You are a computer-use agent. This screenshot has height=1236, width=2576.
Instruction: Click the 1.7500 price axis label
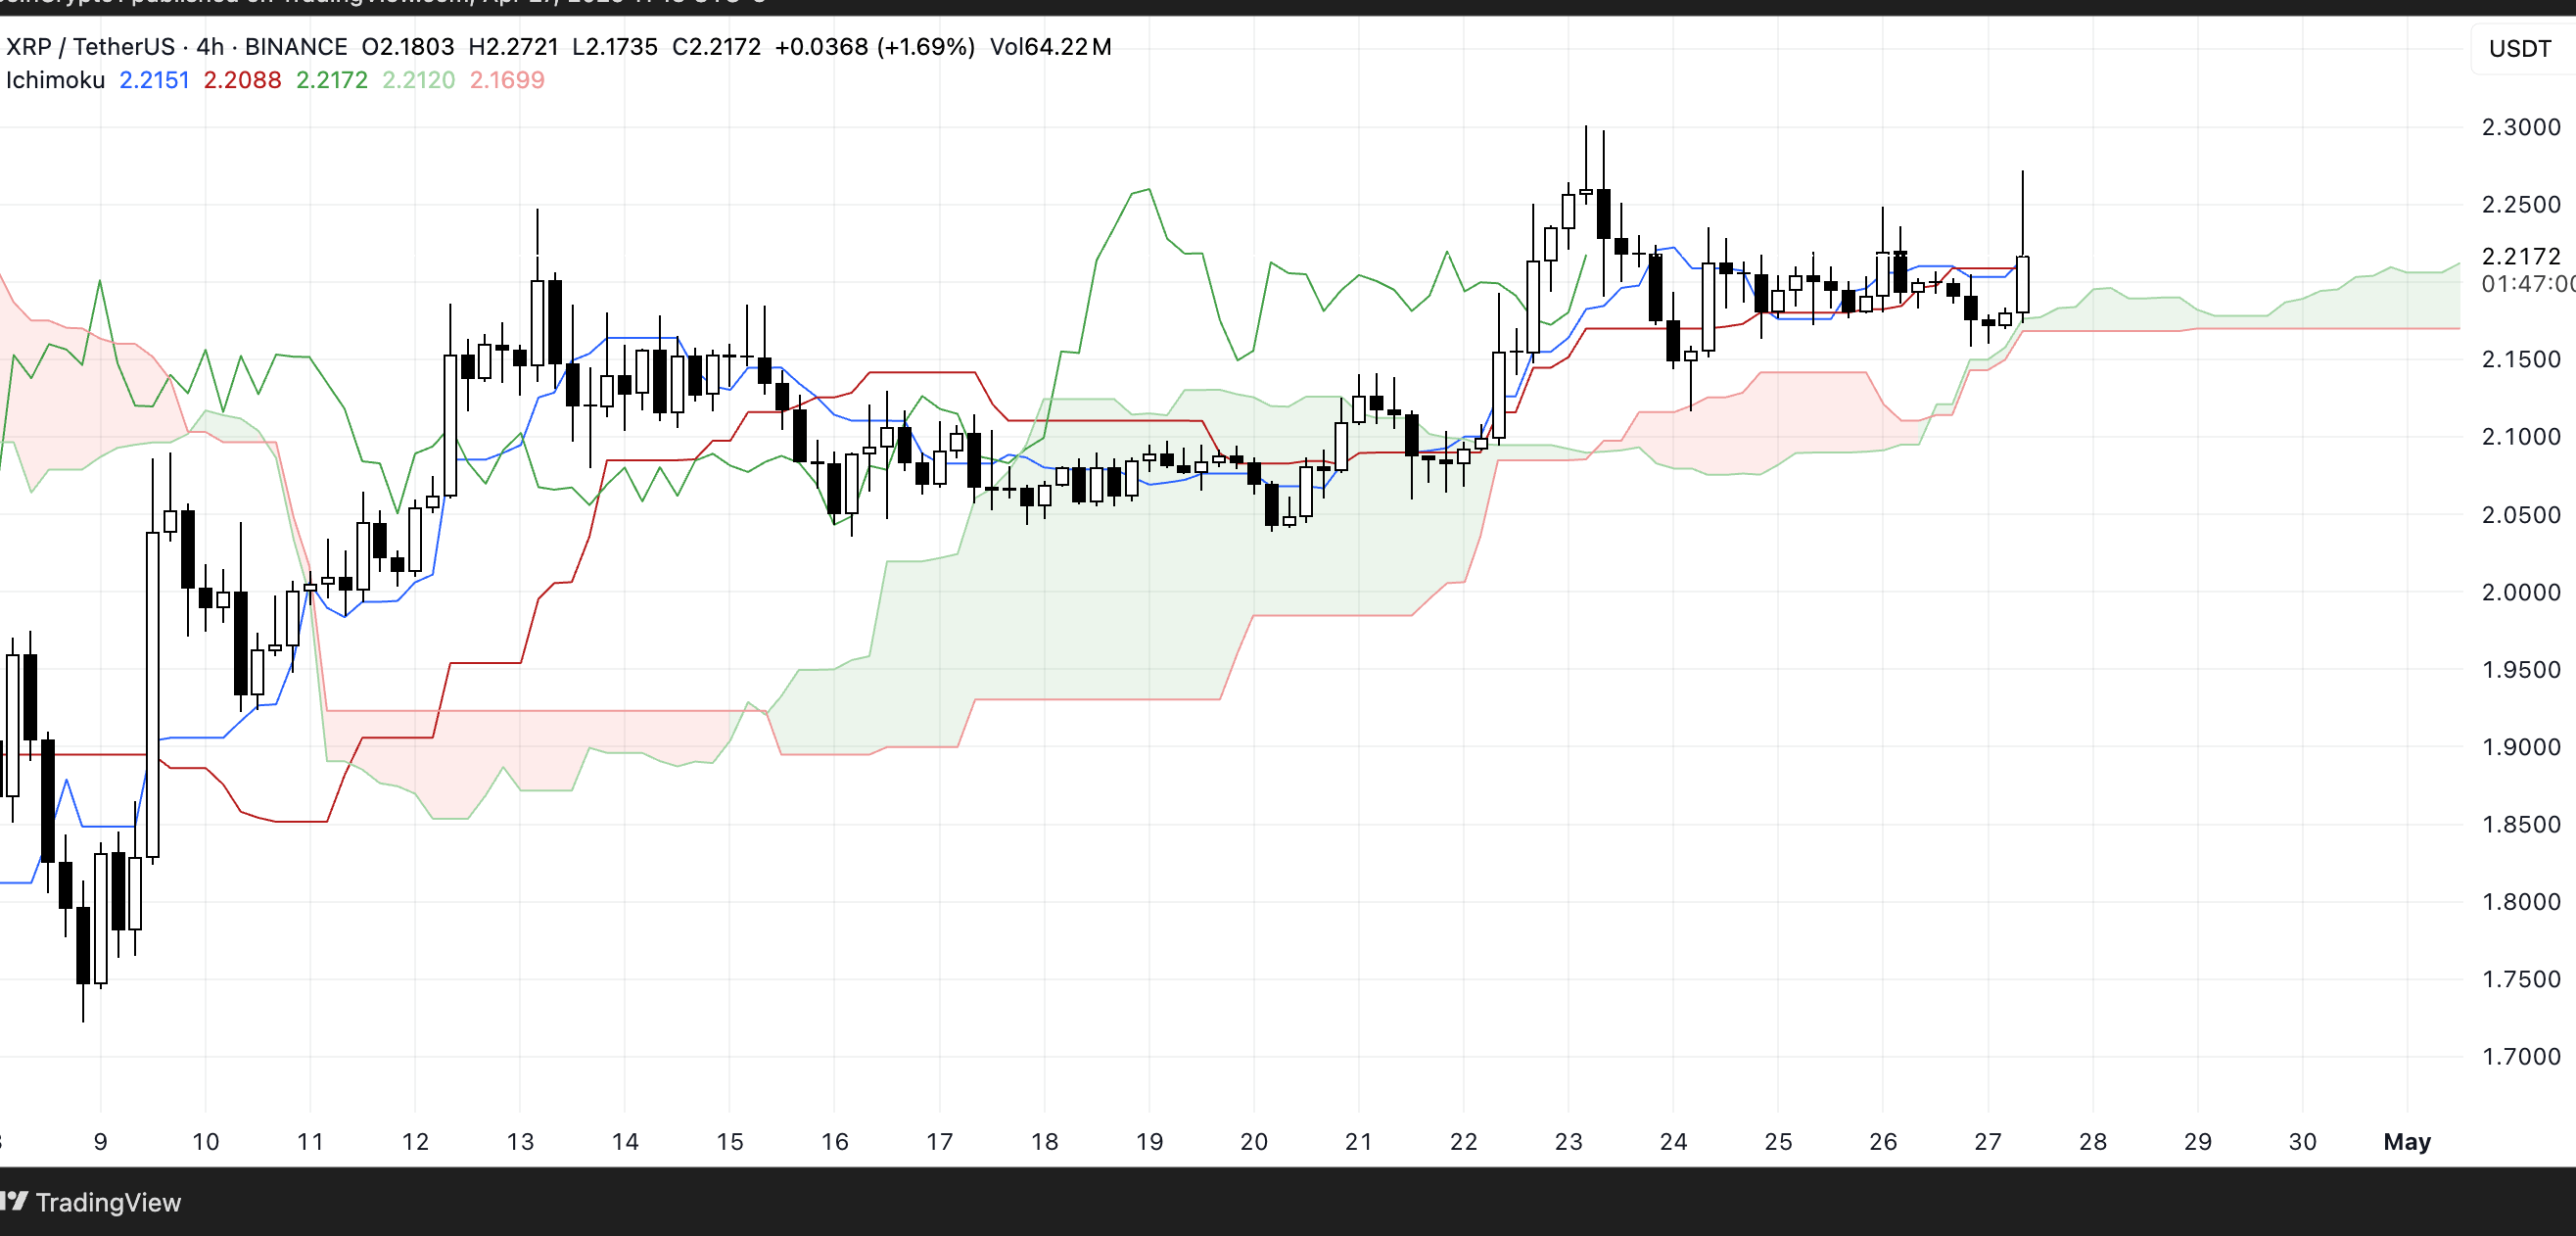pyautogui.click(x=2521, y=978)
